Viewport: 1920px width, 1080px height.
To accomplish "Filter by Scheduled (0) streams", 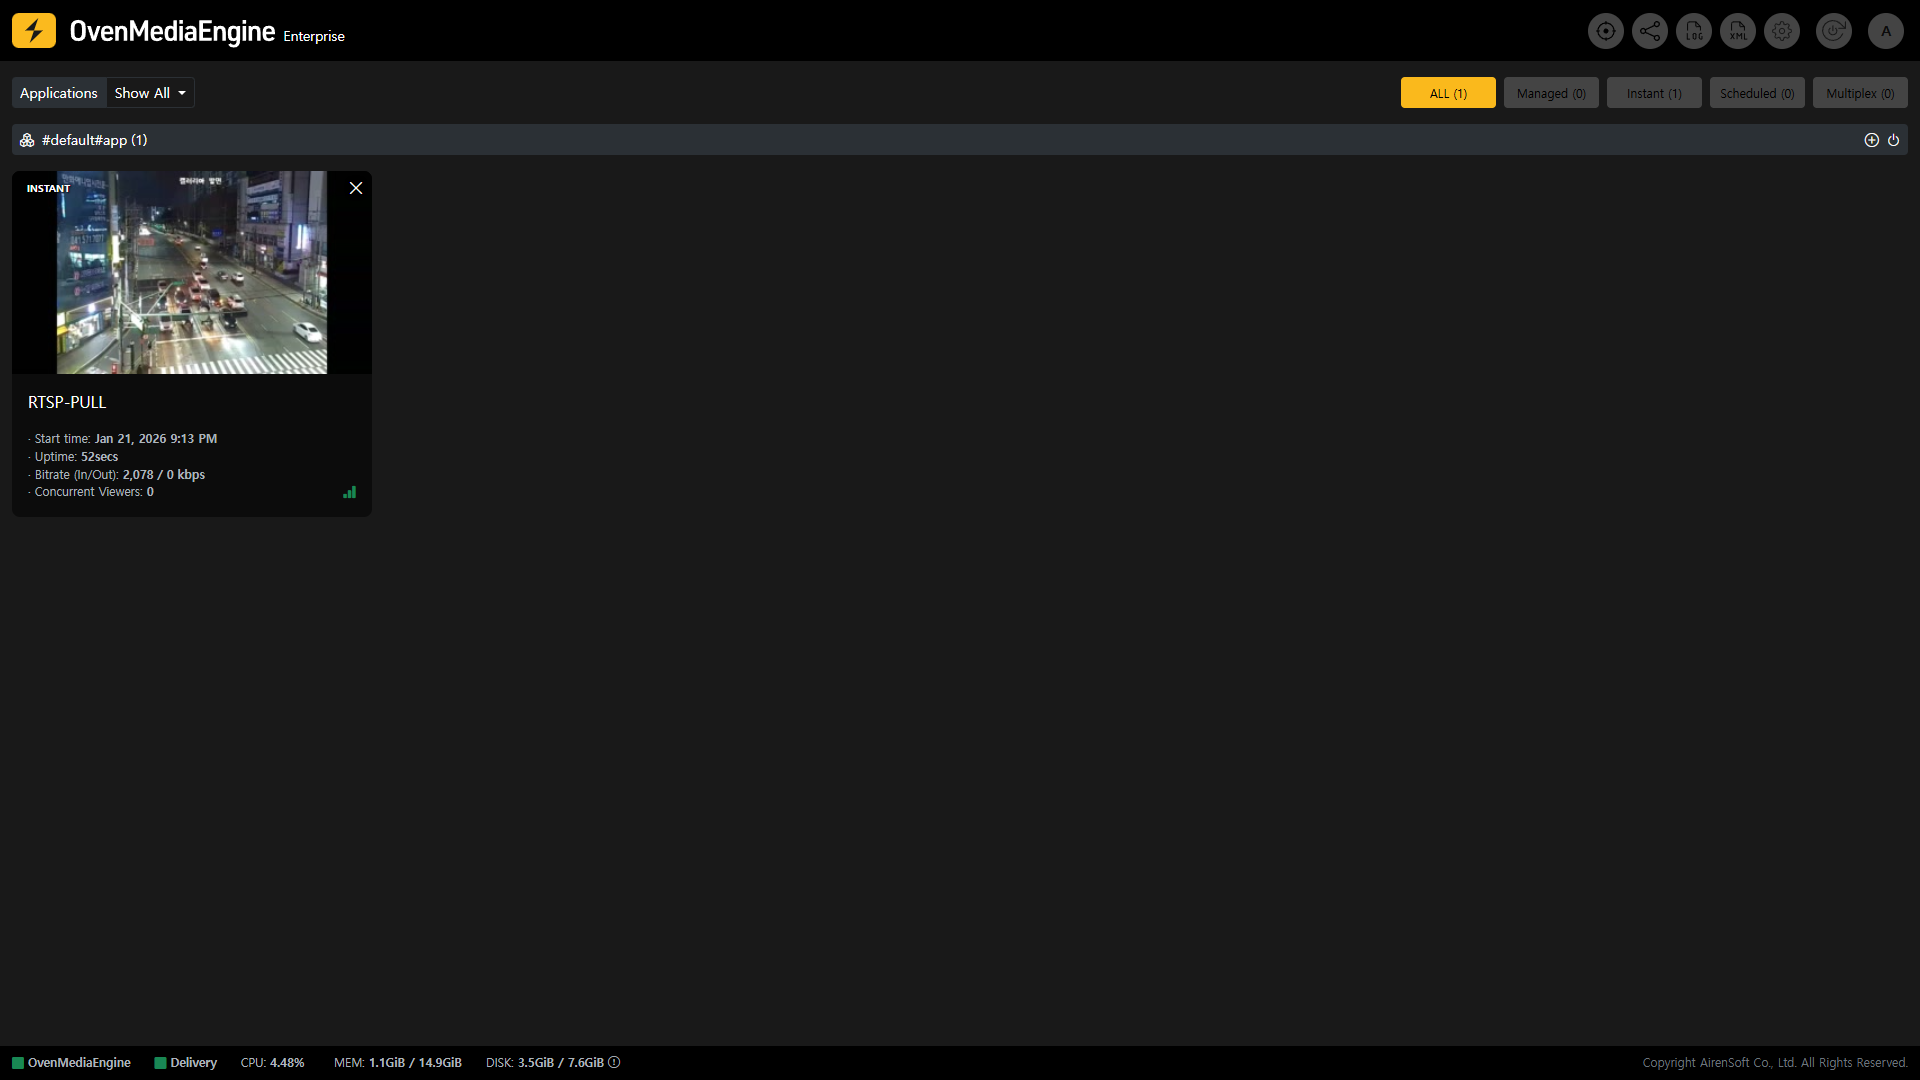I will 1756,93.
